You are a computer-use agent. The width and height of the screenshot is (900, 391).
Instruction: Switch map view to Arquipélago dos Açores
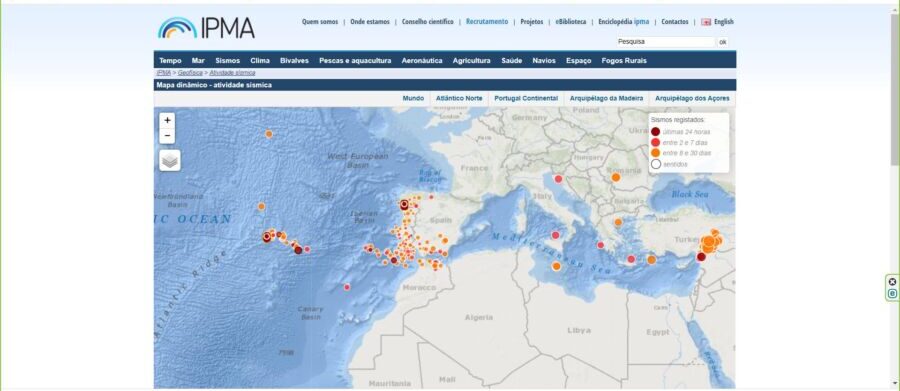click(692, 98)
